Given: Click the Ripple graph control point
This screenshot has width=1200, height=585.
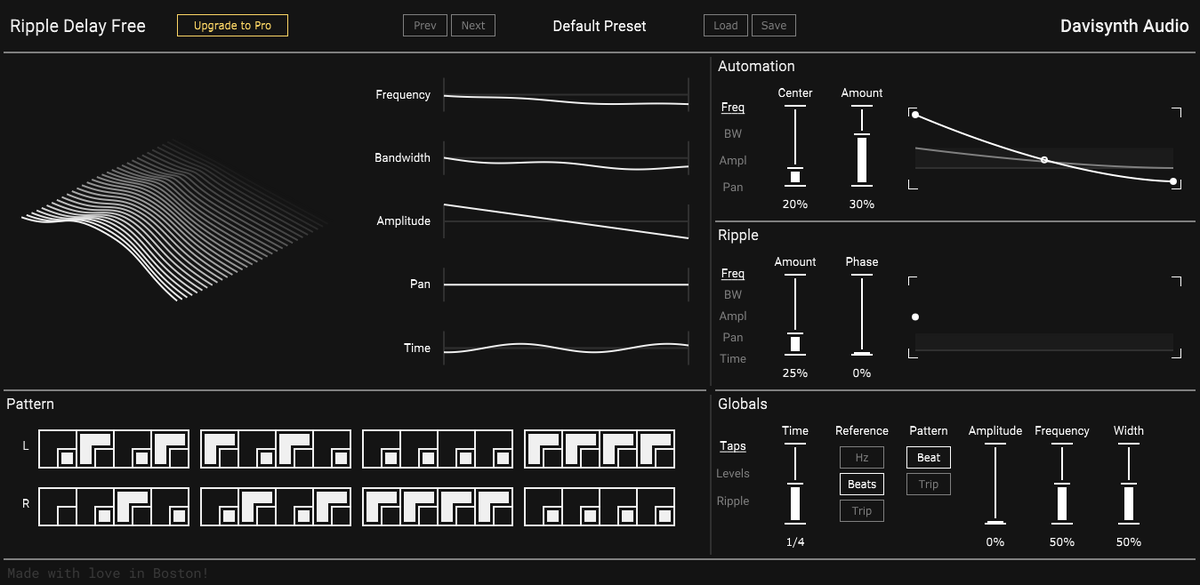Looking at the screenshot, I should (x=915, y=317).
